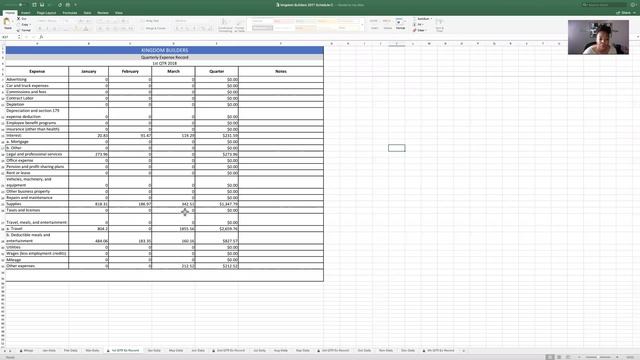This screenshot has width=640, height=360.
Task: Click Conditional Formatting icon
Action: (224, 24)
